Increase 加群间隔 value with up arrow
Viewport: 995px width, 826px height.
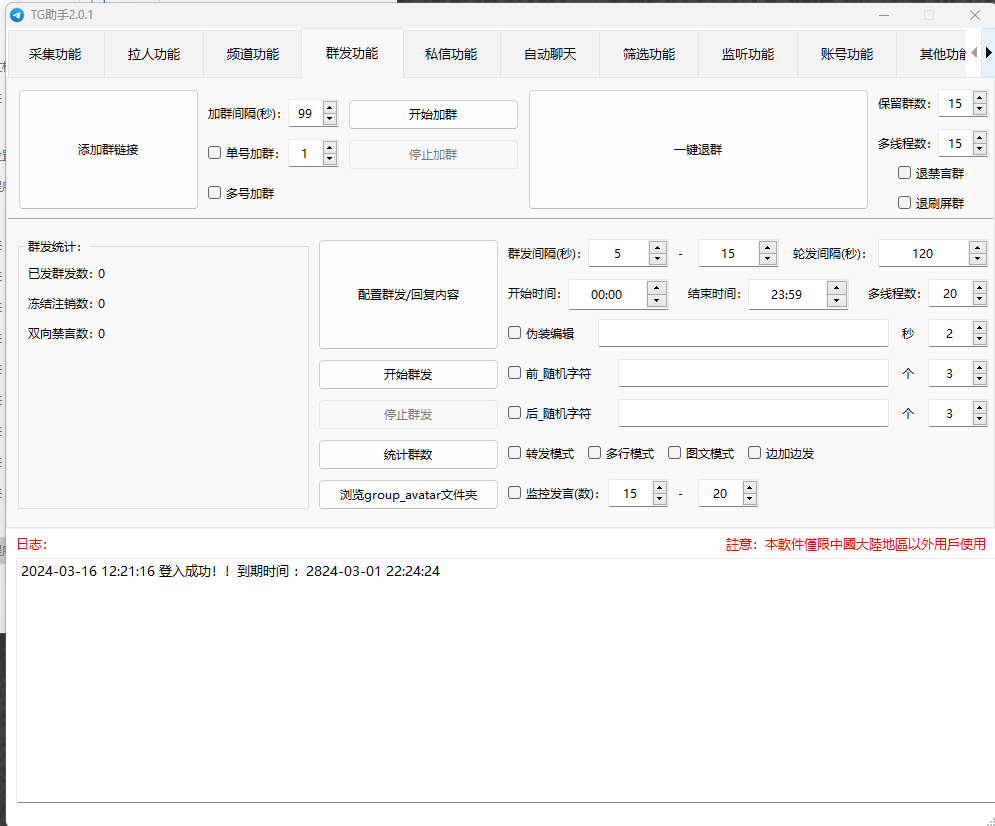[x=330, y=108]
